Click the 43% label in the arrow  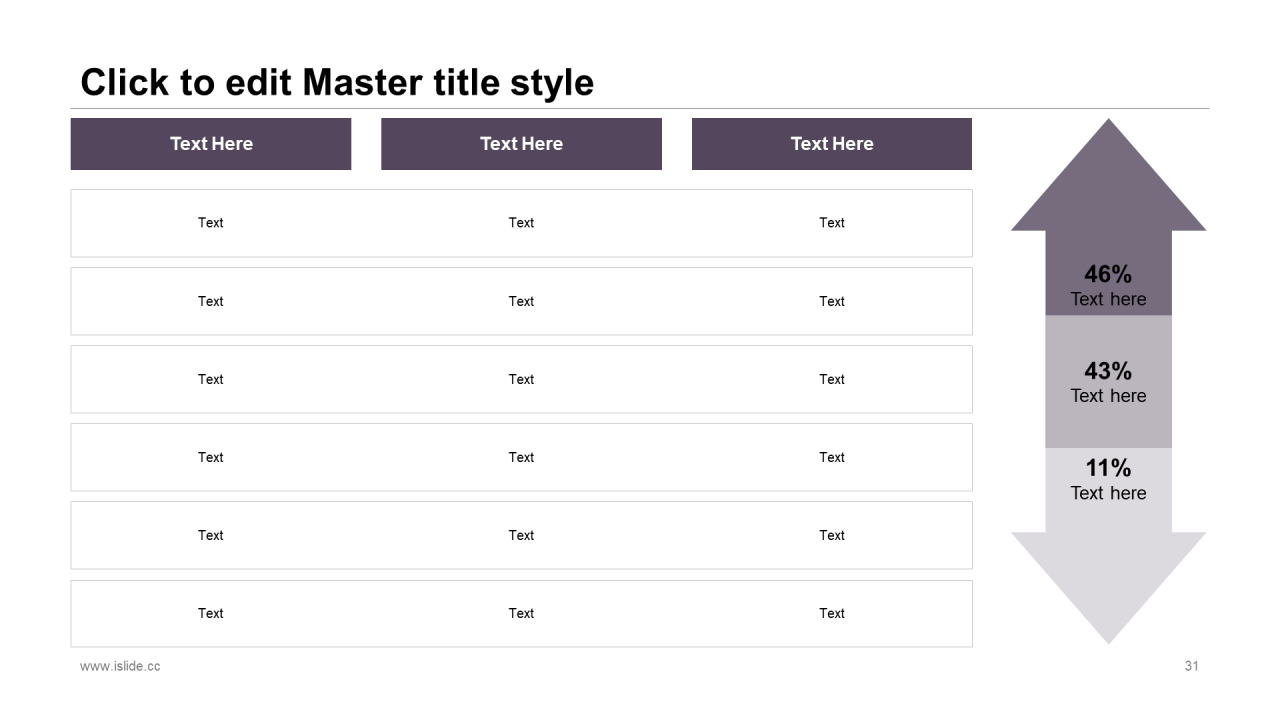coord(1108,371)
